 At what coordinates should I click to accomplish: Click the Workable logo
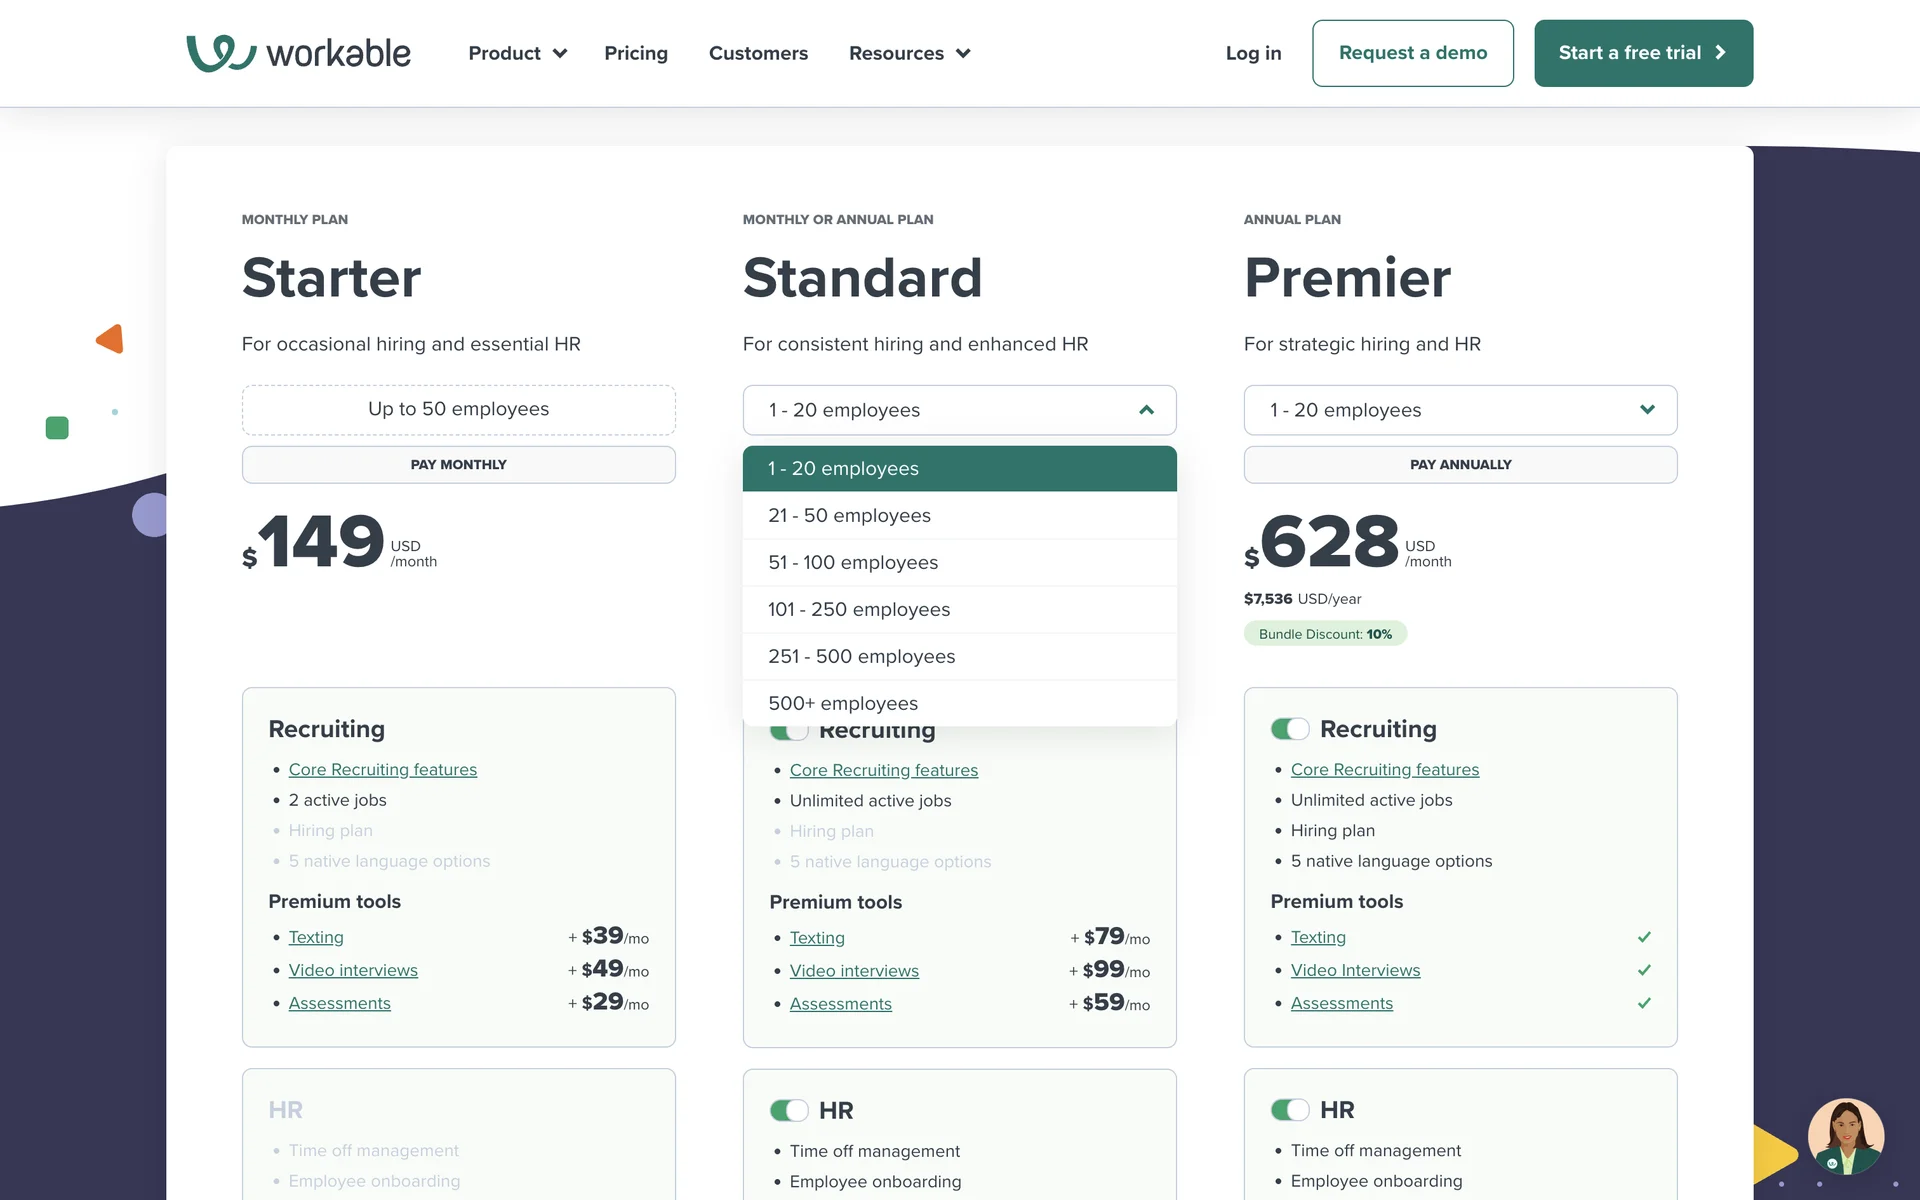(x=298, y=53)
